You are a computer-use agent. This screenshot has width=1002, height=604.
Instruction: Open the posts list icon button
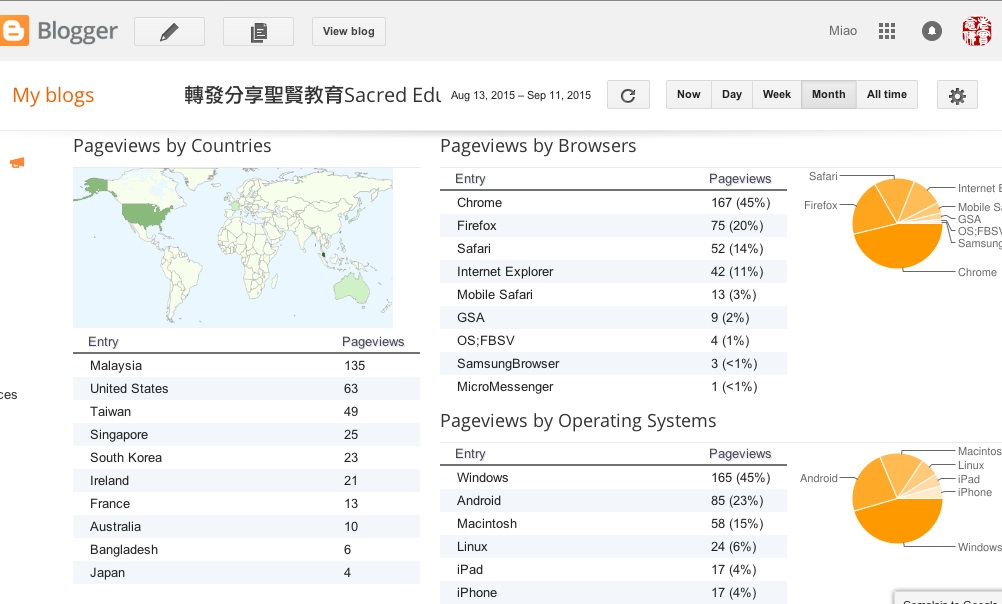[258, 31]
